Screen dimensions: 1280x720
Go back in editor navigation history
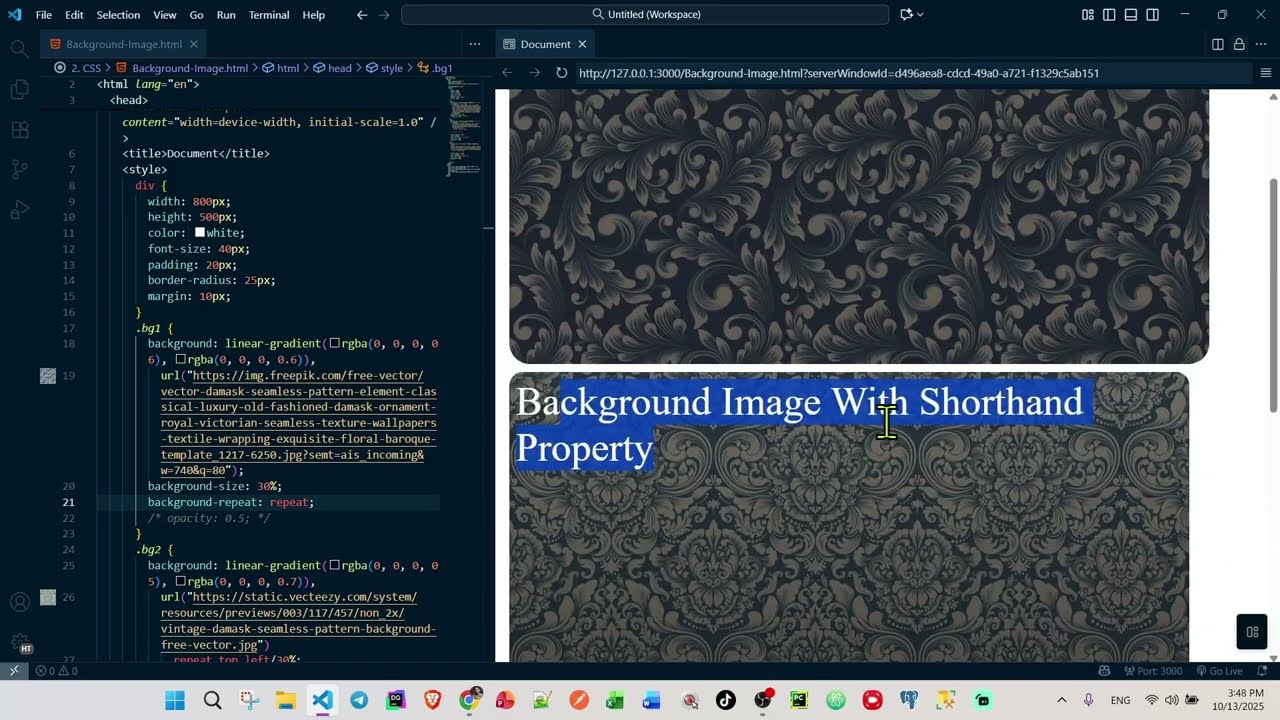click(x=362, y=15)
